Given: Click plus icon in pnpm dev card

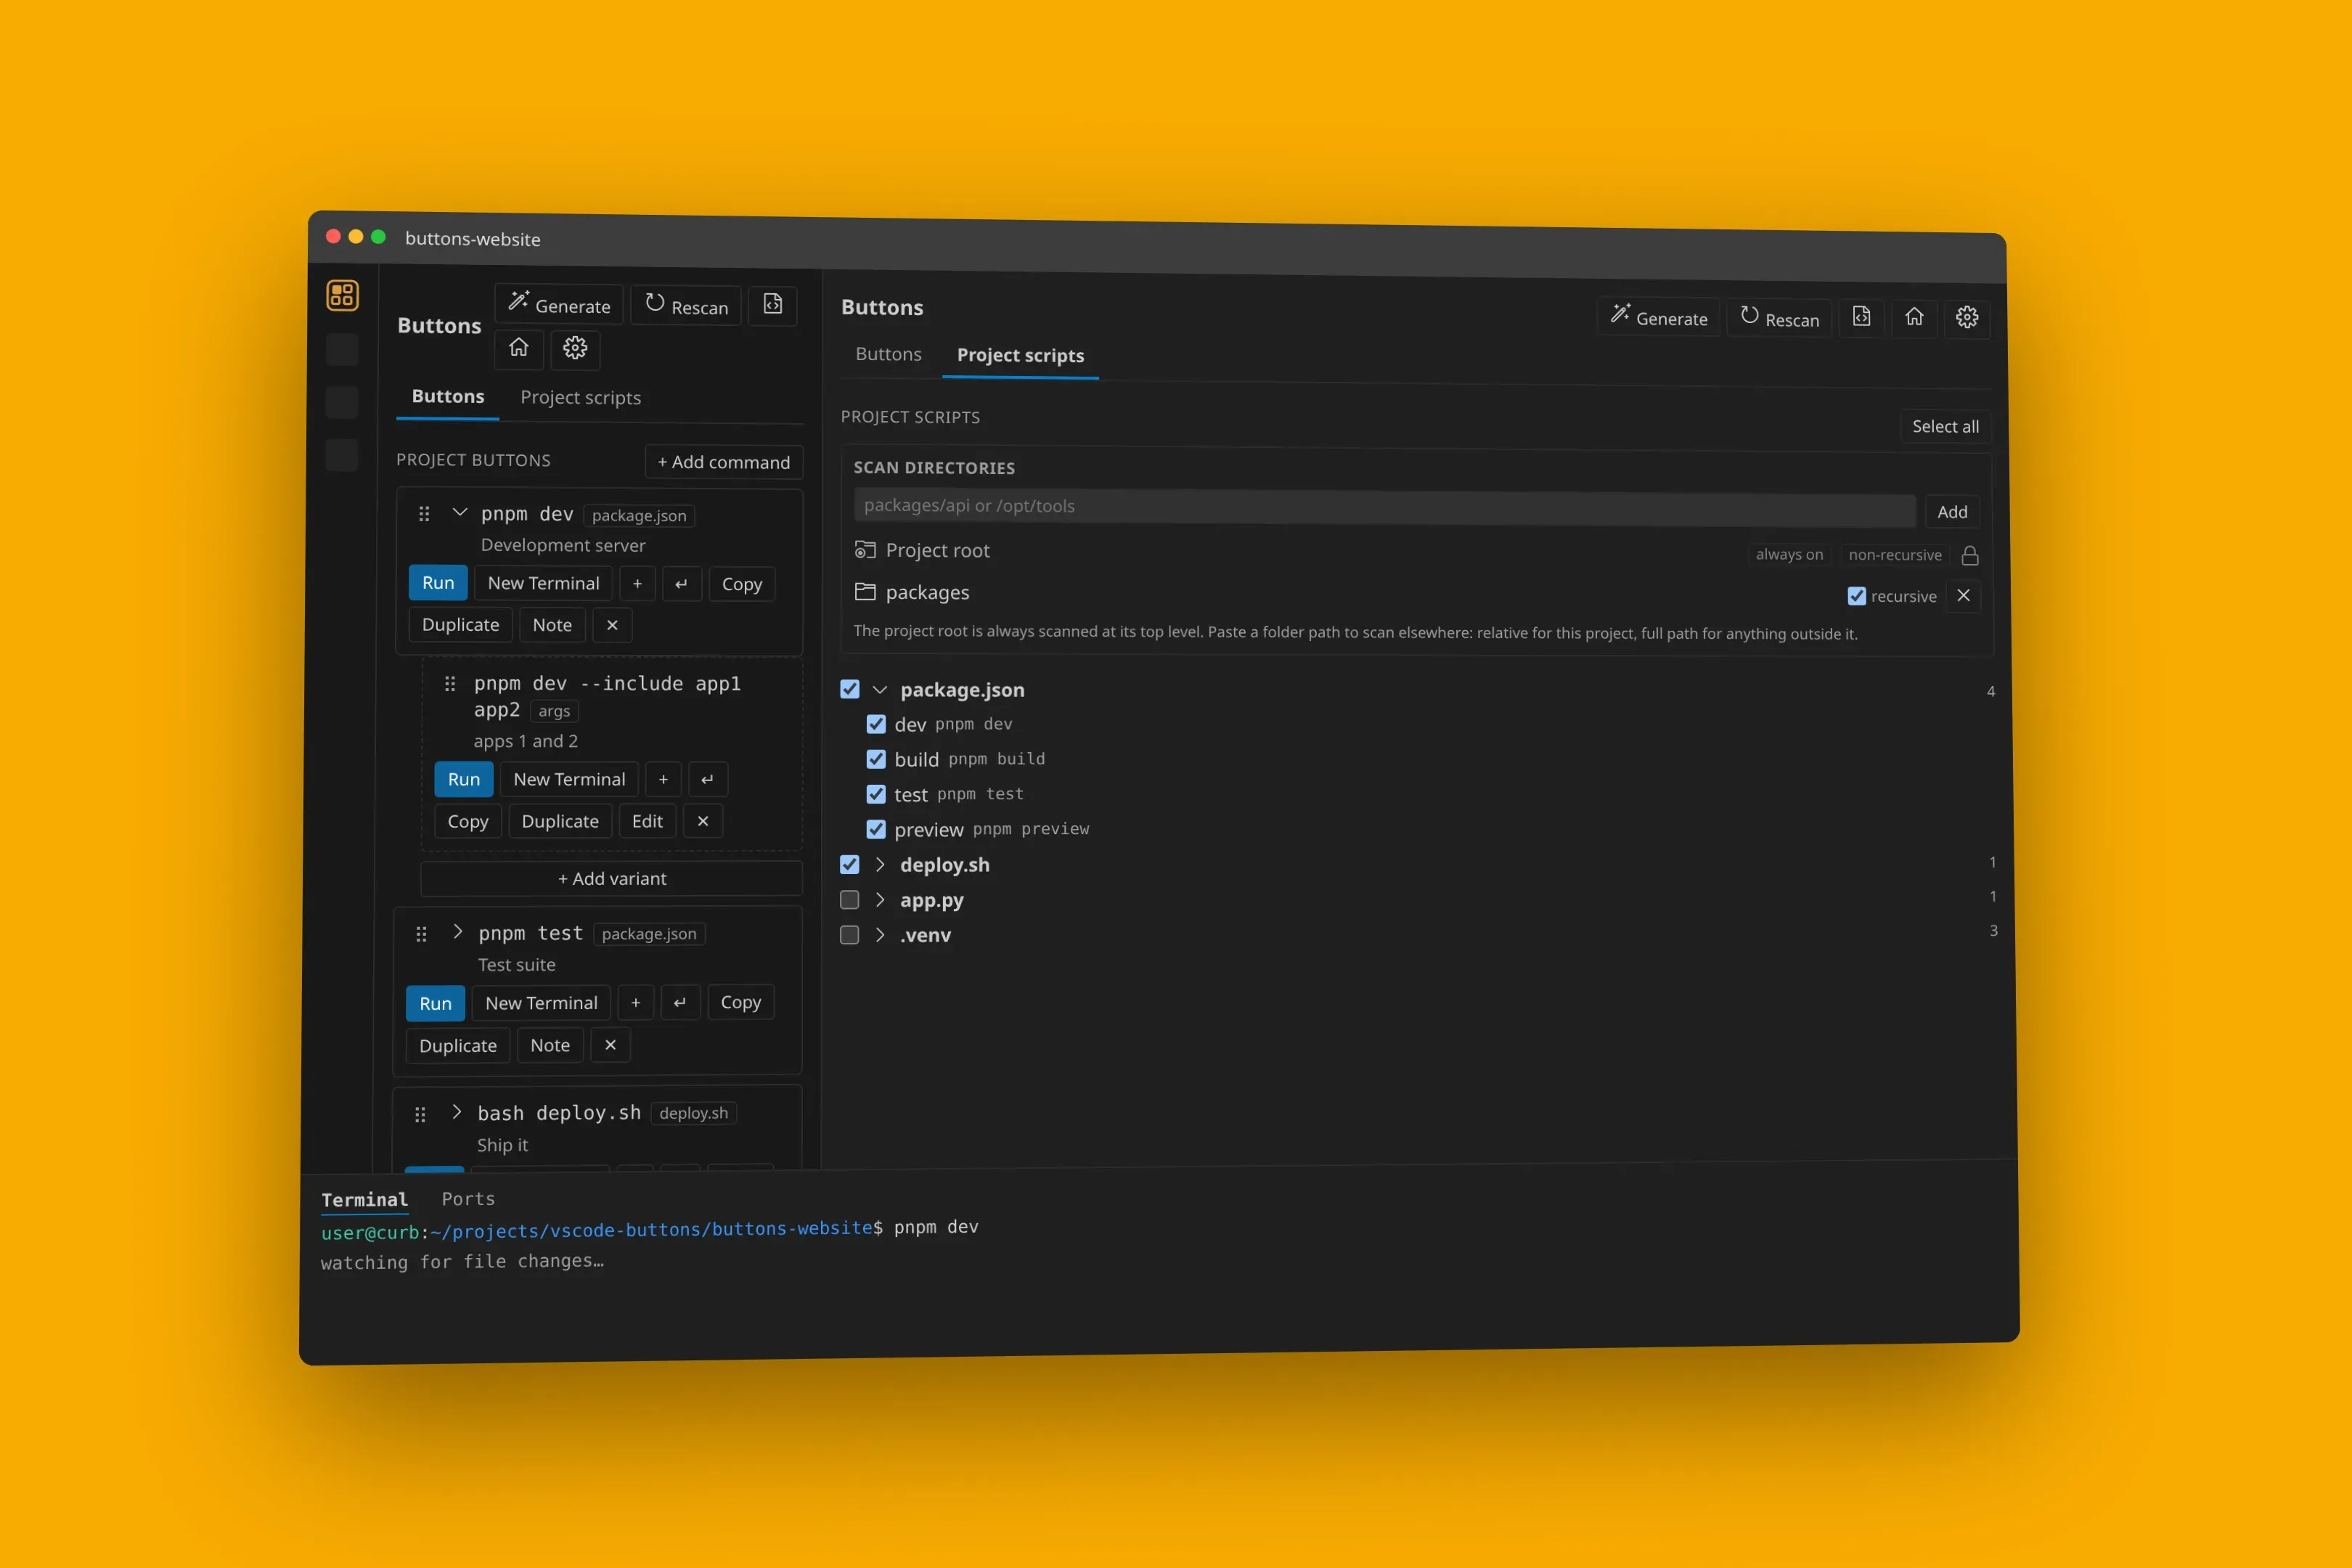Looking at the screenshot, I should (637, 584).
